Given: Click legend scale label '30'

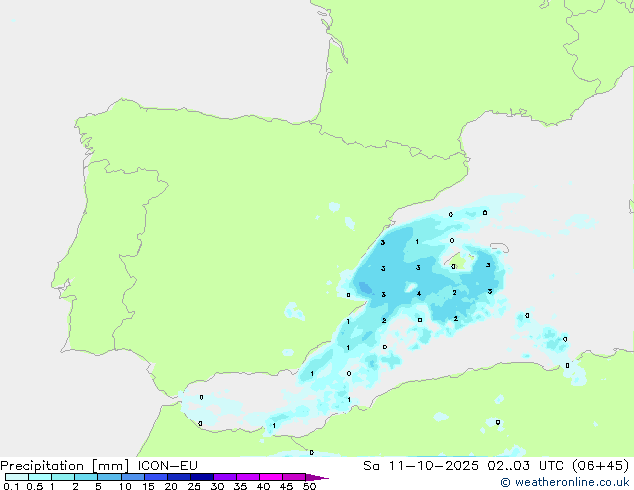Looking at the screenshot, I should point(217,486).
